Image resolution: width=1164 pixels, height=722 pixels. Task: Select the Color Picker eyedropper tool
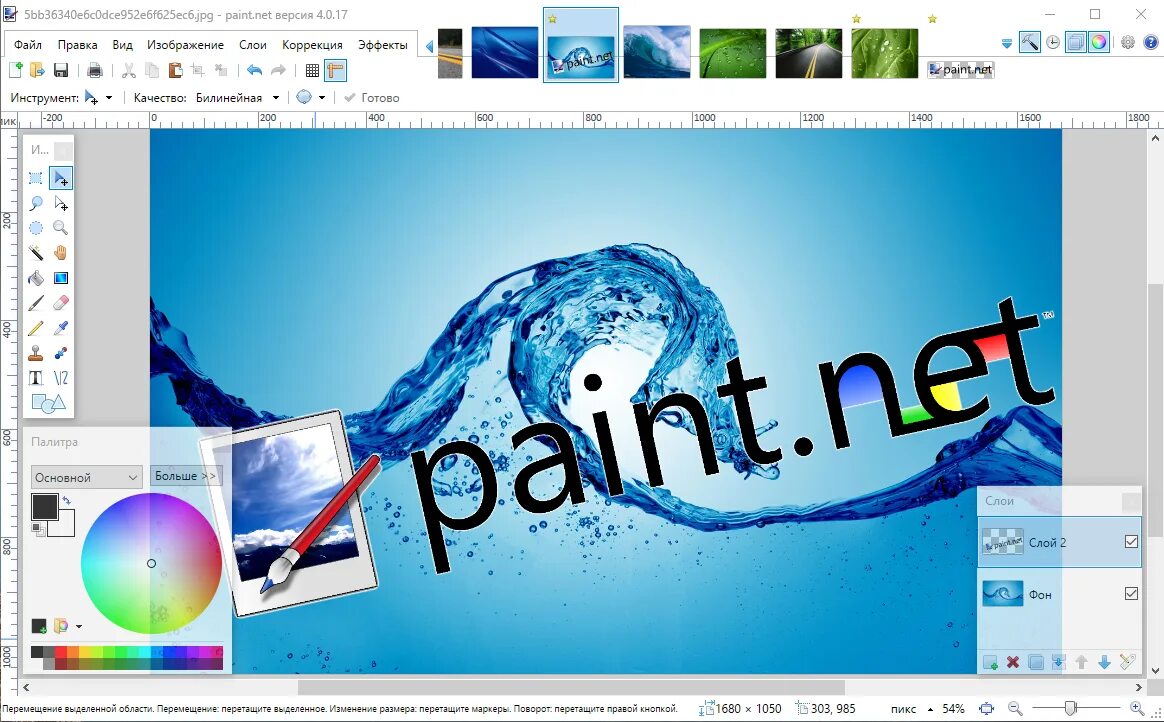click(61, 328)
